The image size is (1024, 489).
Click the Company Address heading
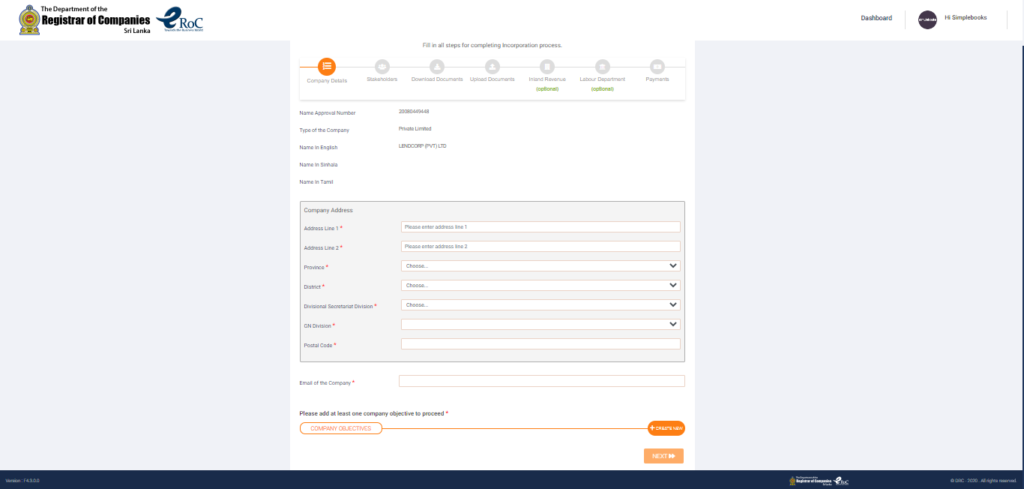pos(328,210)
